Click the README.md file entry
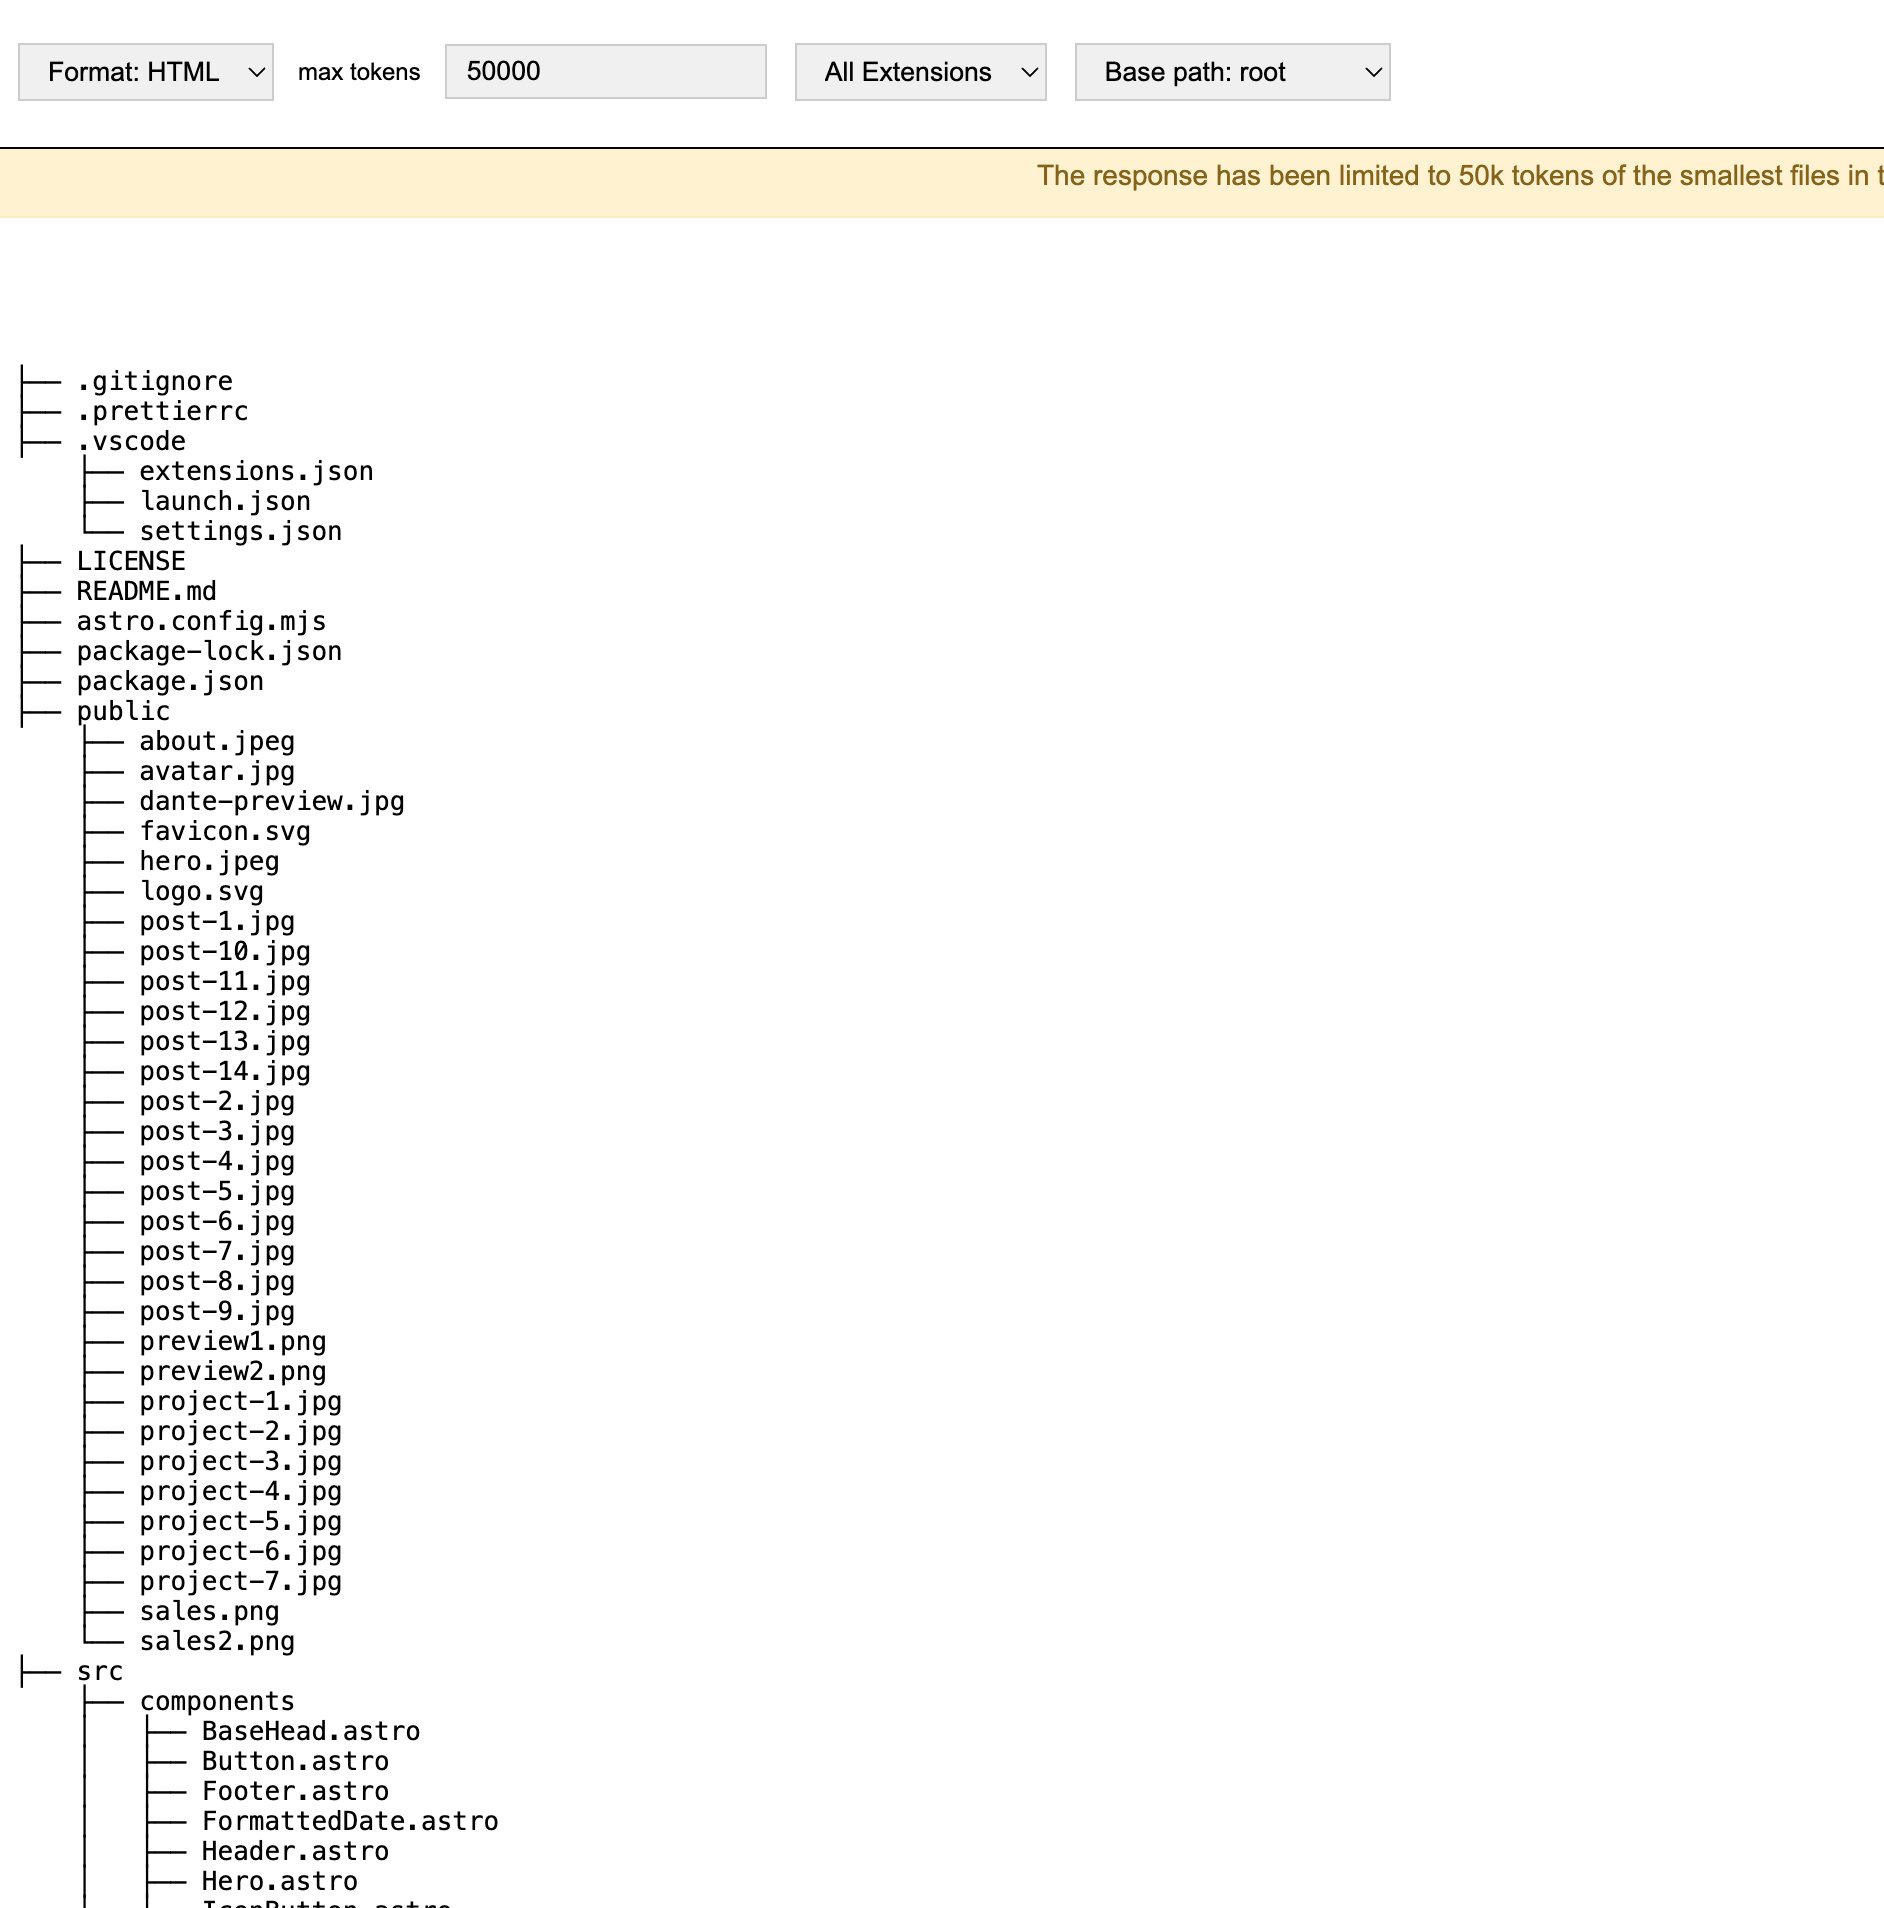This screenshot has height=1908, width=1884. click(x=146, y=591)
